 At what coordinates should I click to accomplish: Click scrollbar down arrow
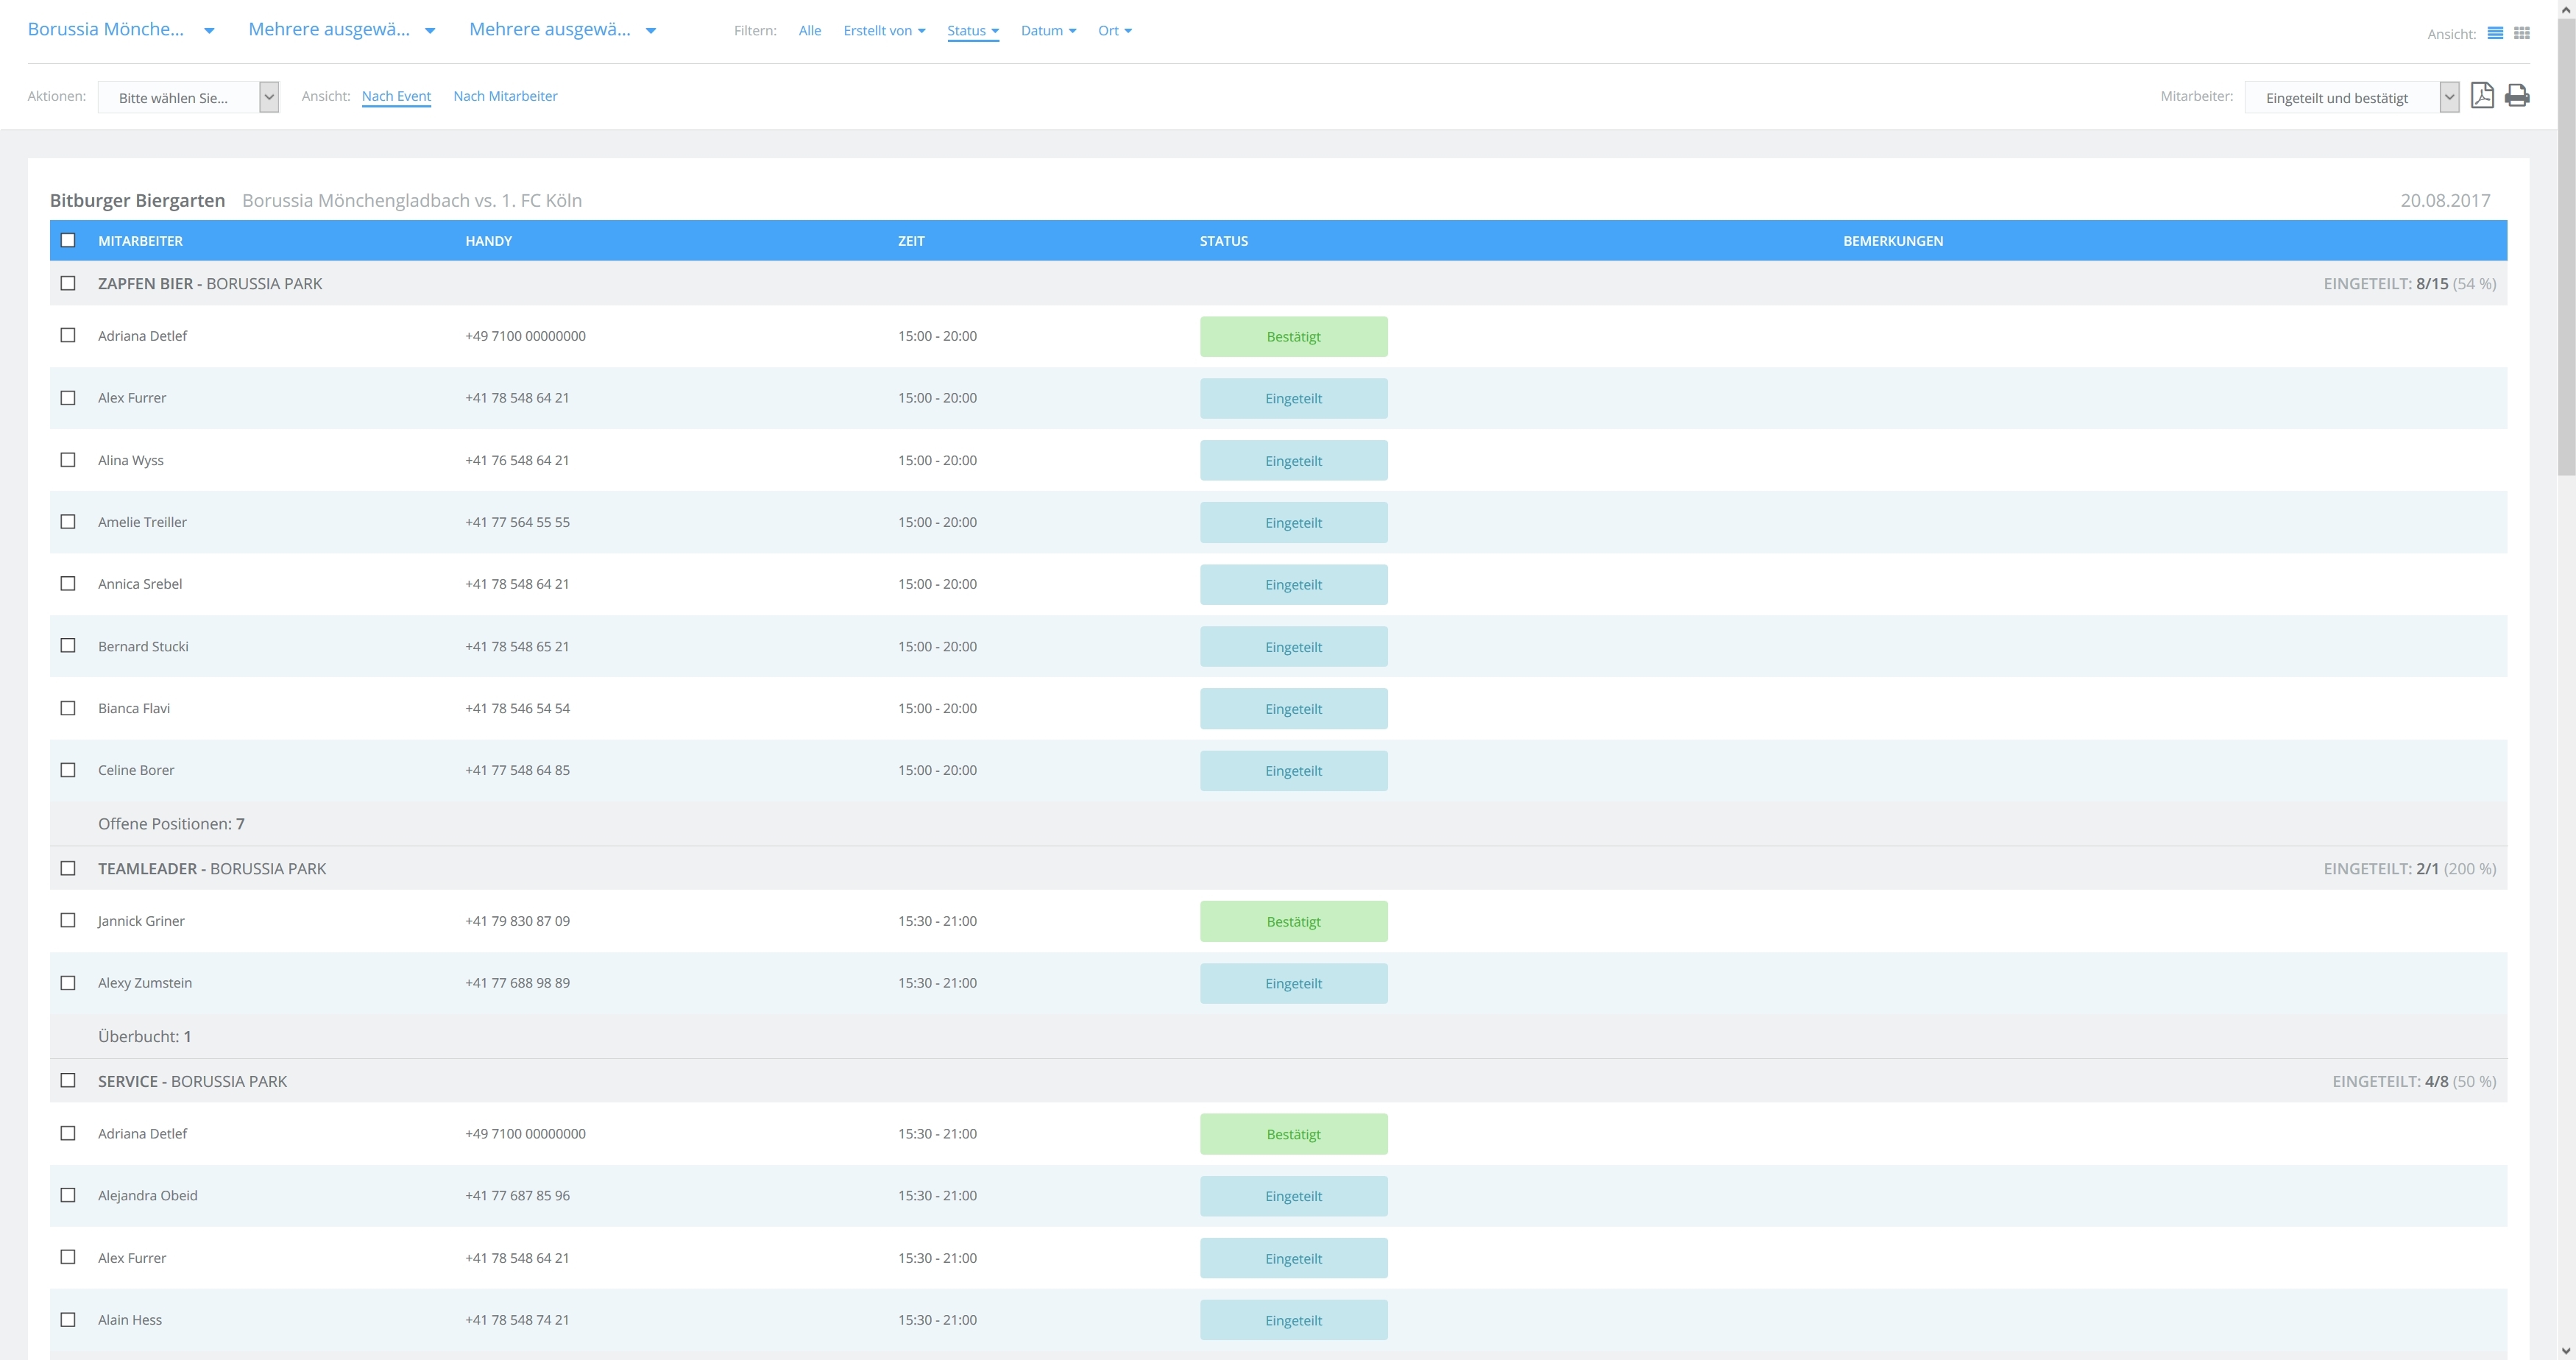tap(2566, 1351)
